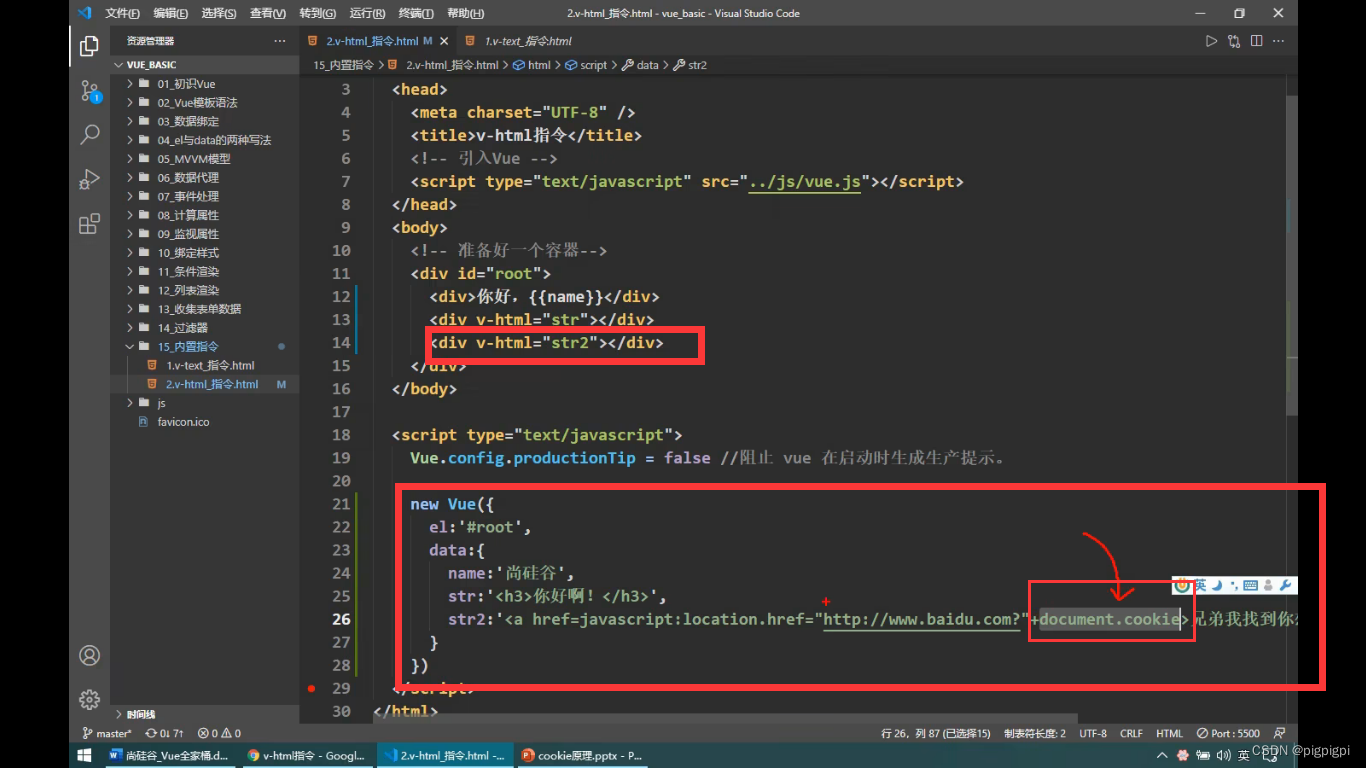Viewport: 1366px width, 768px height.
Task: Open the cookie原理.pptx PowerPoint taskbar item
Action: pos(581,756)
